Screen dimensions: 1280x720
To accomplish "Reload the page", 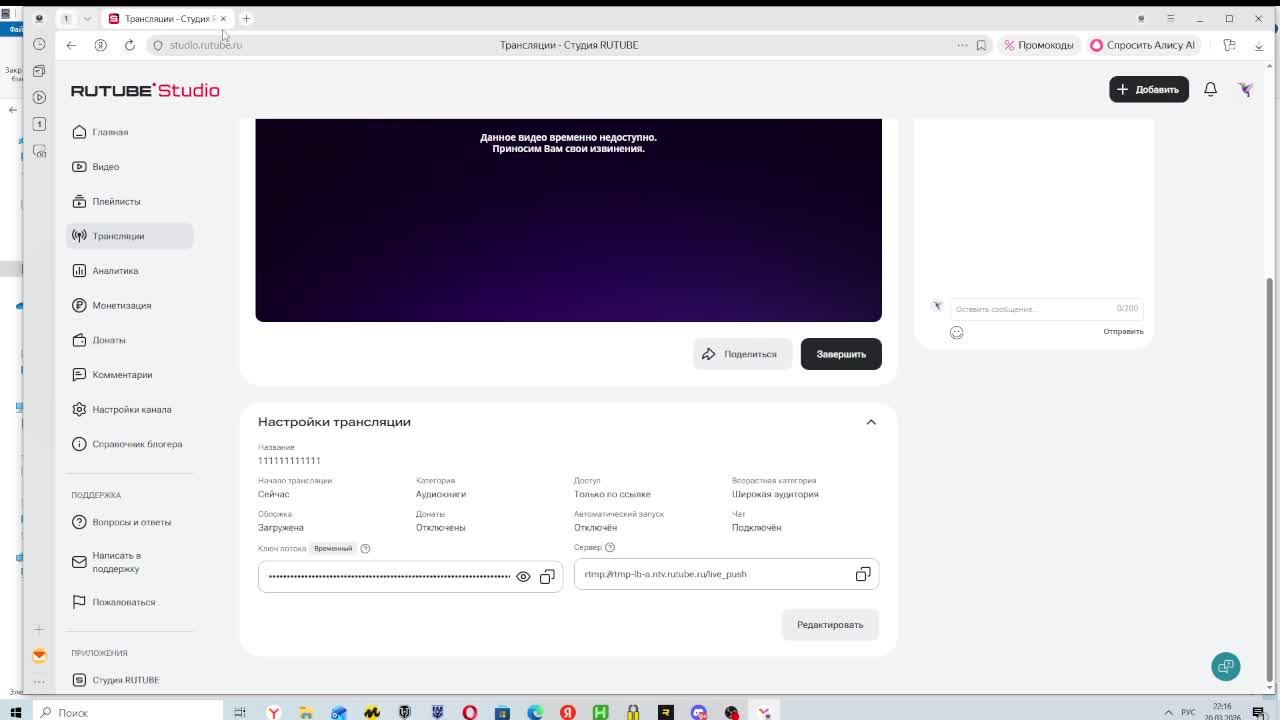I will 130,45.
